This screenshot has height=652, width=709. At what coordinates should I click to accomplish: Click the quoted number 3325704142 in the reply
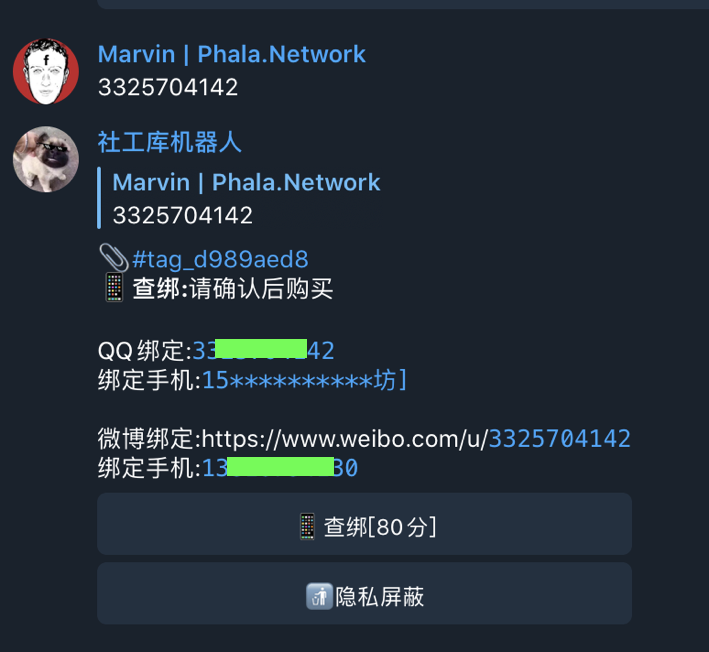click(182, 215)
